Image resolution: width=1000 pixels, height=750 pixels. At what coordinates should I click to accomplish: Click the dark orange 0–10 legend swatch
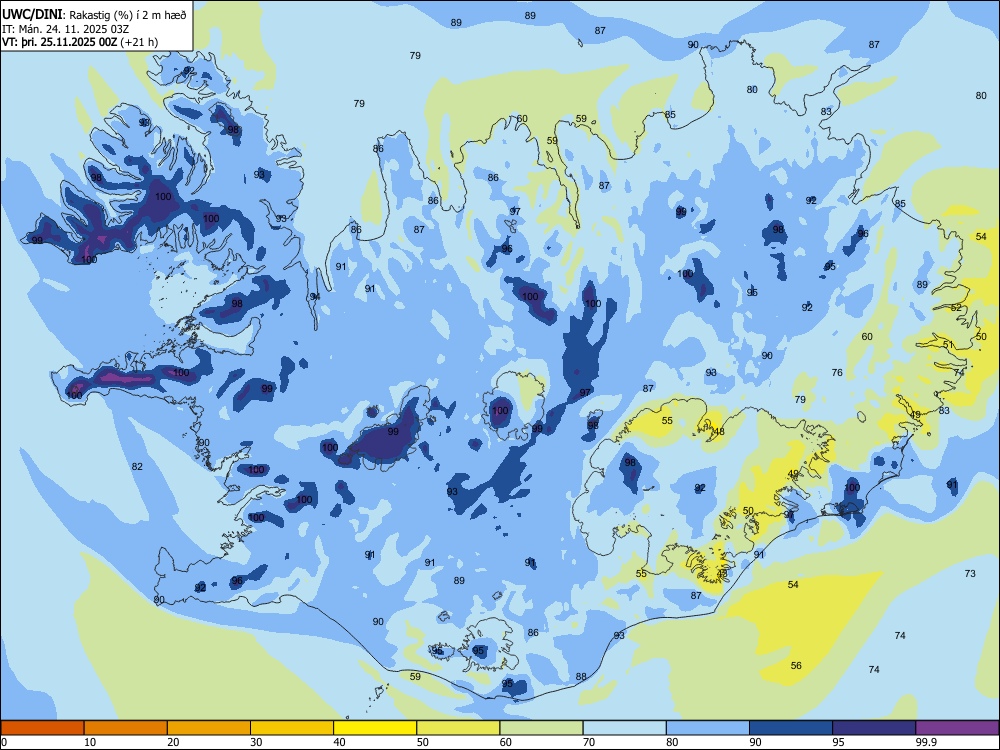tap(42, 728)
